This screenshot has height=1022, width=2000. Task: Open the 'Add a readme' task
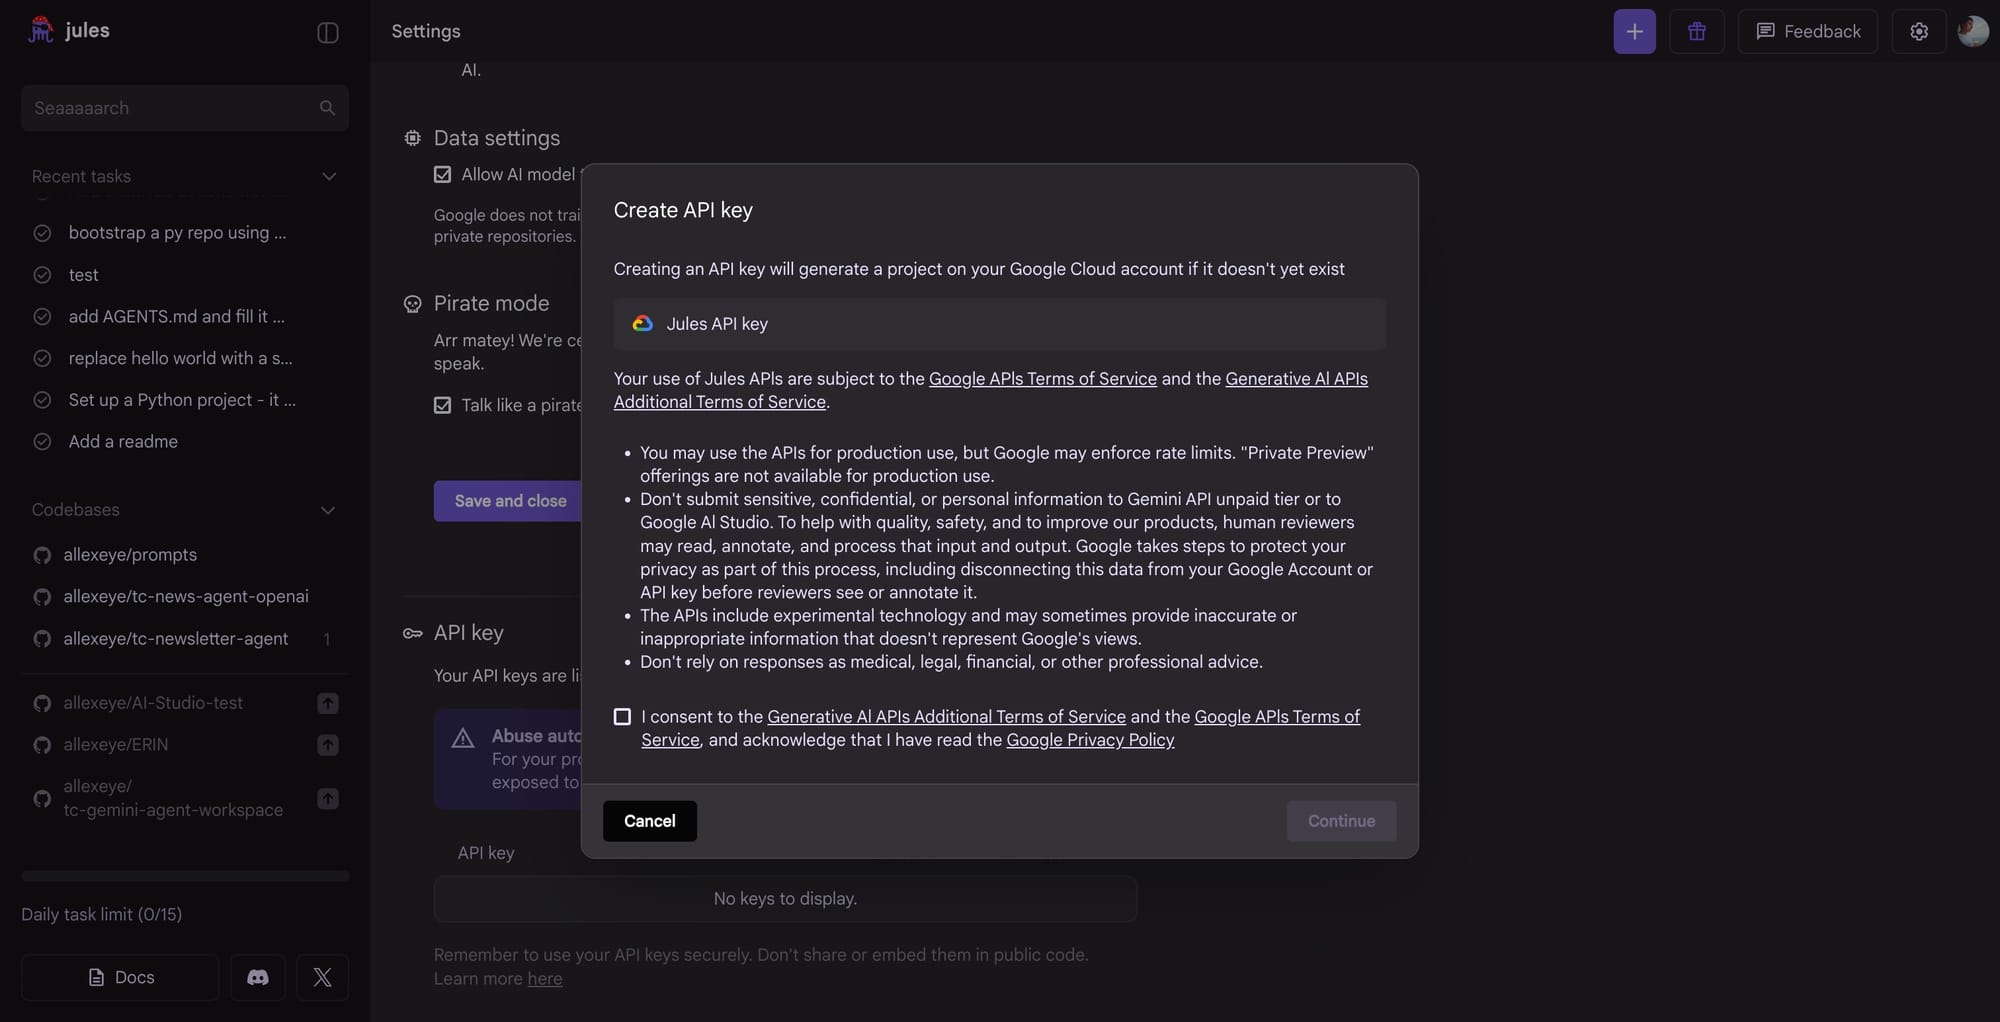[123, 442]
